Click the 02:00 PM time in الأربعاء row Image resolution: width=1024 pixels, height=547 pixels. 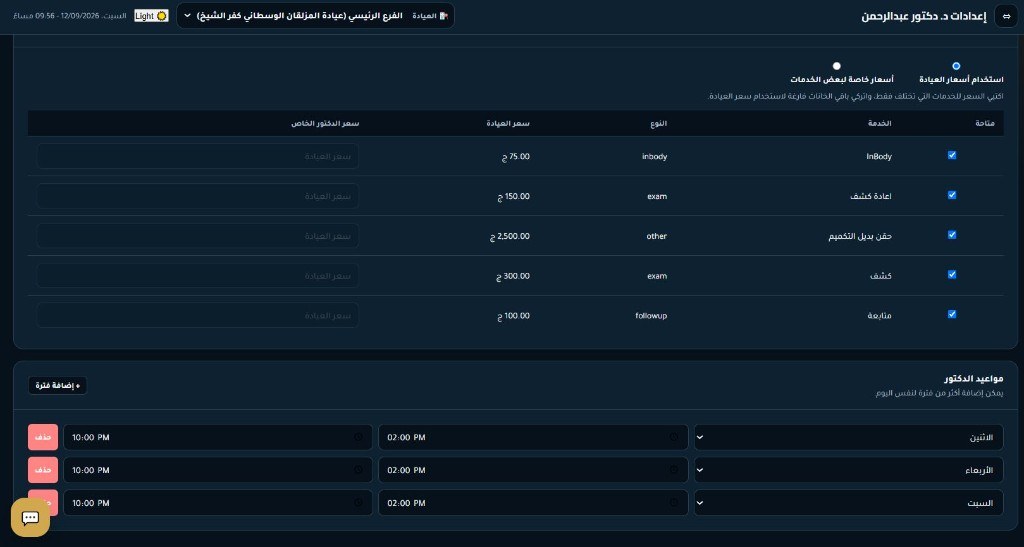pyautogui.click(x=406, y=470)
